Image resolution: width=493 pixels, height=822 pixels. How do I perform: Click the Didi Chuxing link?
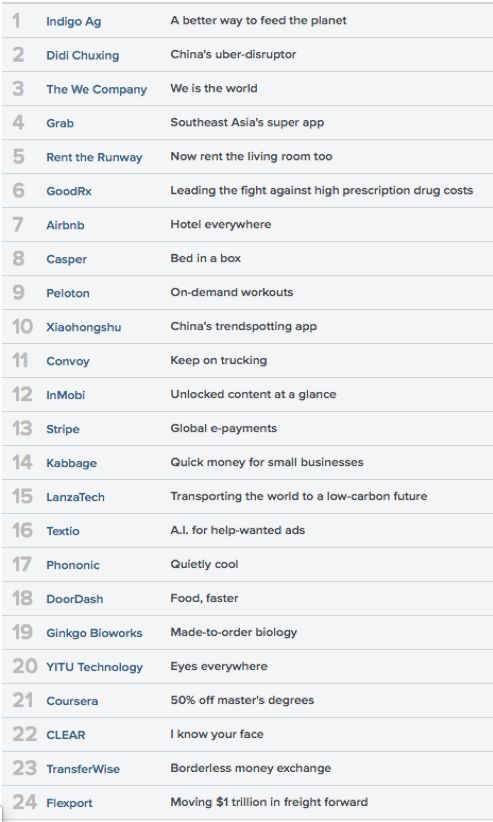point(82,55)
